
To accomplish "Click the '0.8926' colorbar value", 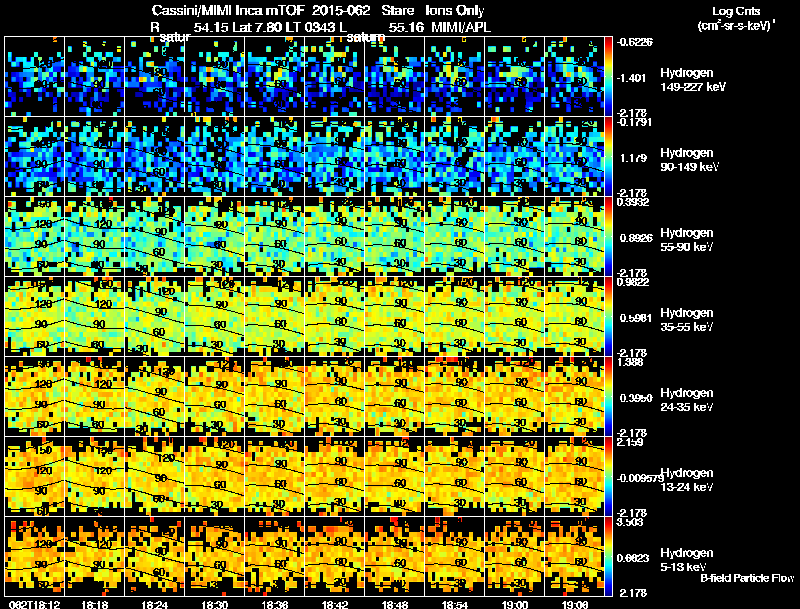I will [x=636, y=238].
